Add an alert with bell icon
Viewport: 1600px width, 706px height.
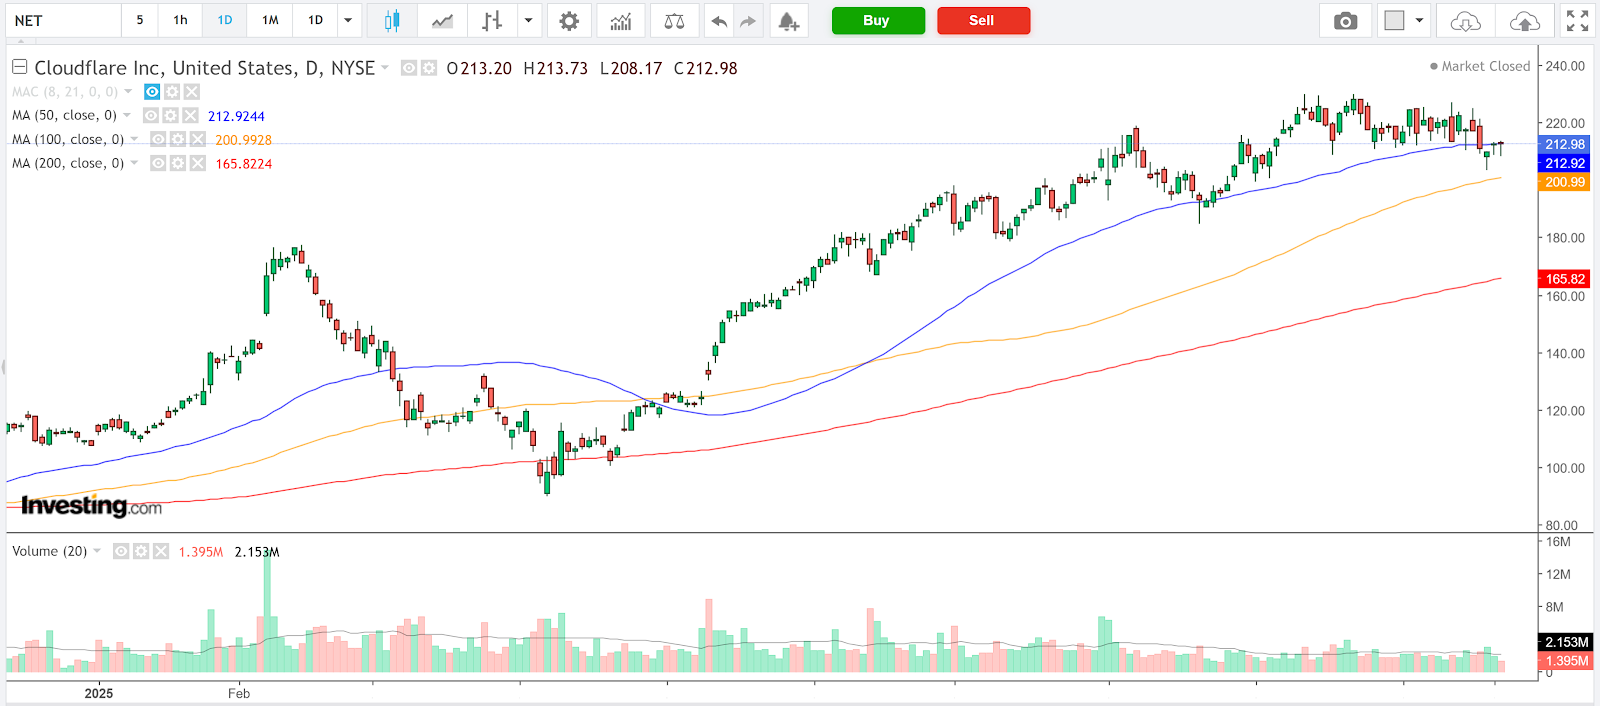tap(789, 21)
